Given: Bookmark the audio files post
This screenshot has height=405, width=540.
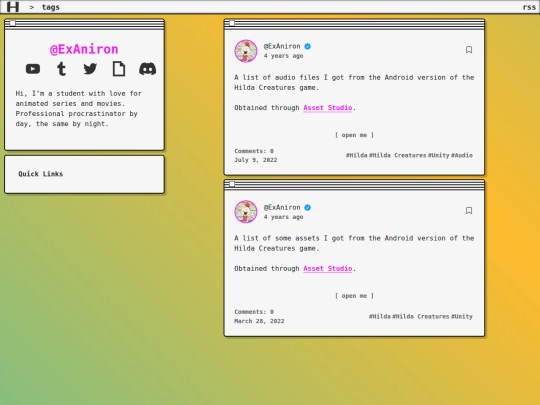Looking at the screenshot, I should point(469,50).
